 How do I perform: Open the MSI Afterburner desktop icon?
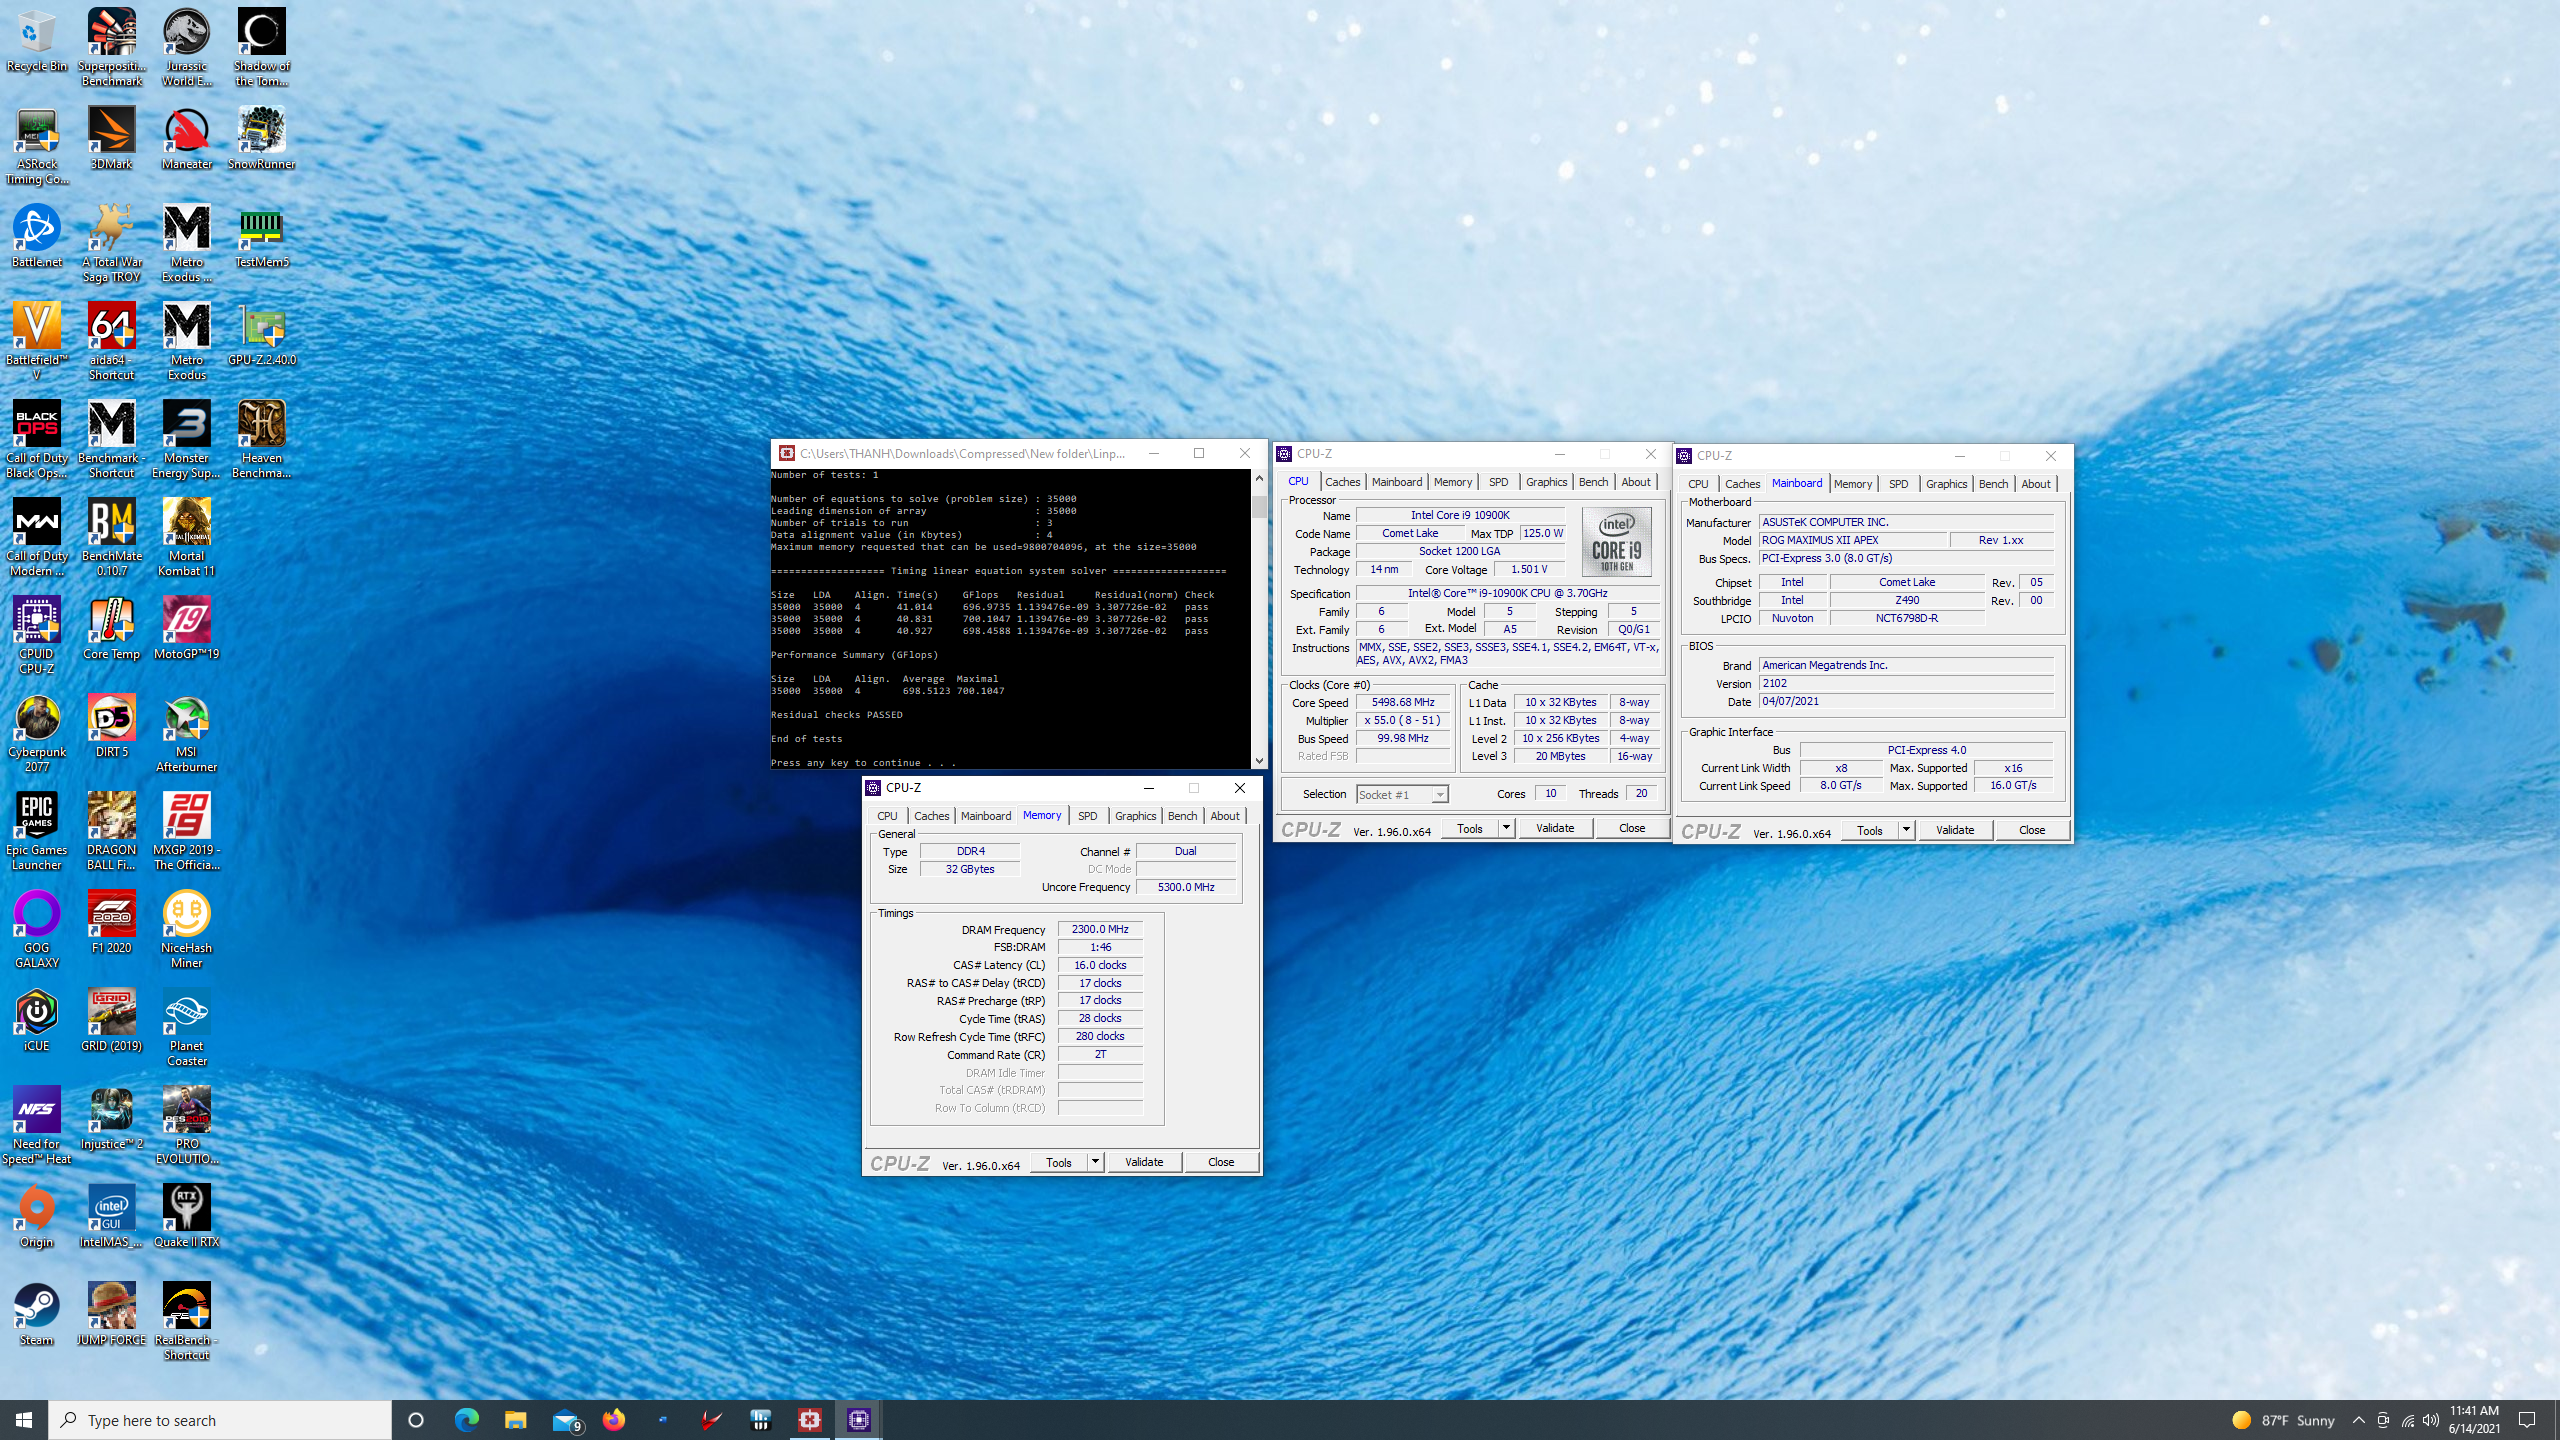[x=186, y=733]
